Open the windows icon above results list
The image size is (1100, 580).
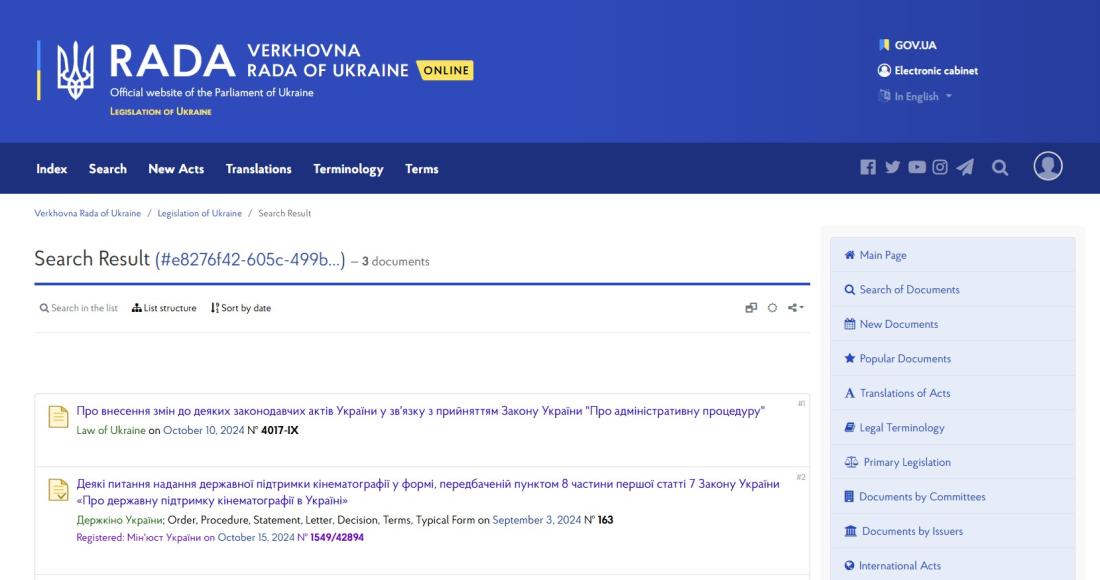[751, 308]
